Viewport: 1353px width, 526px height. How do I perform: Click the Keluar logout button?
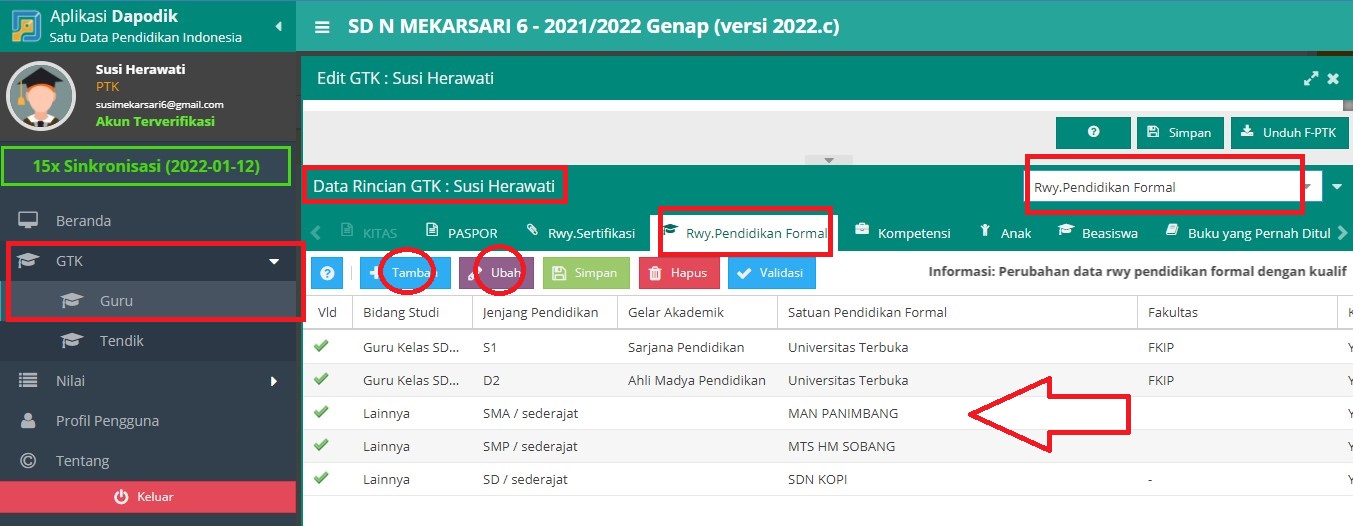tap(148, 497)
